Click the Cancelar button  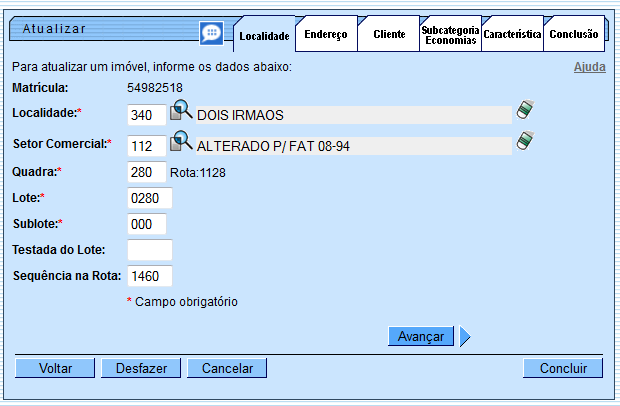[227, 368]
